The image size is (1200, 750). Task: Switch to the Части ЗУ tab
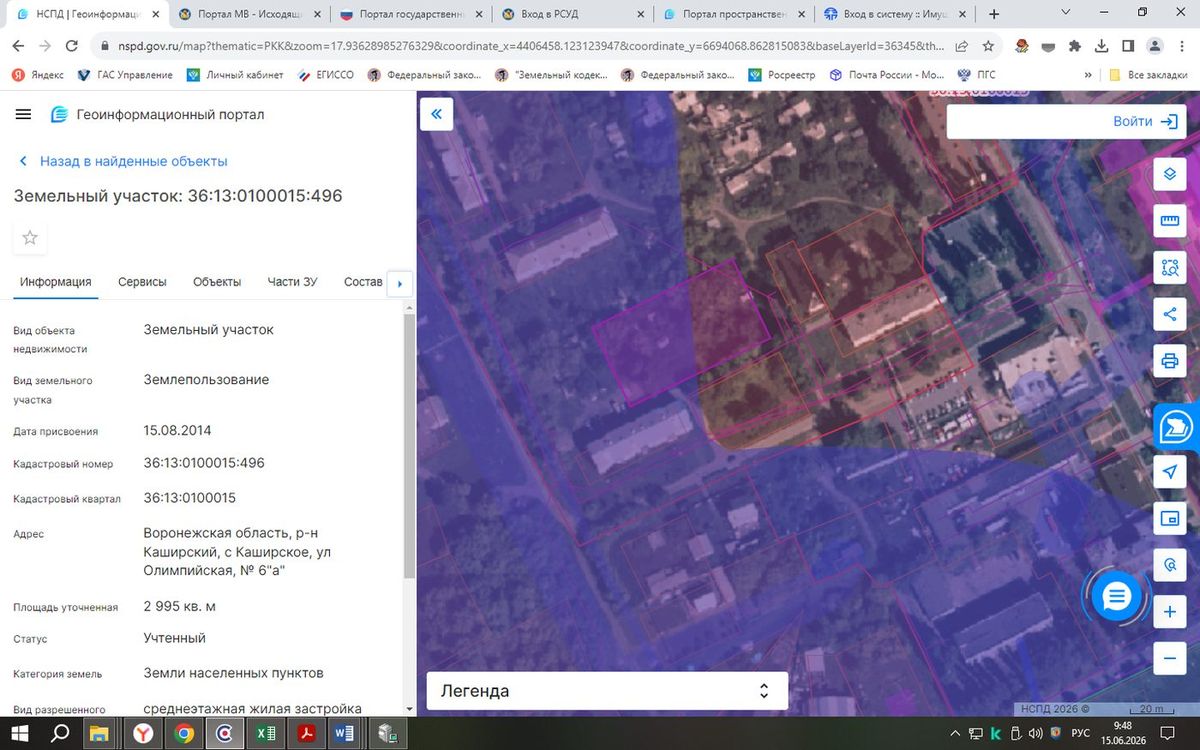point(292,282)
